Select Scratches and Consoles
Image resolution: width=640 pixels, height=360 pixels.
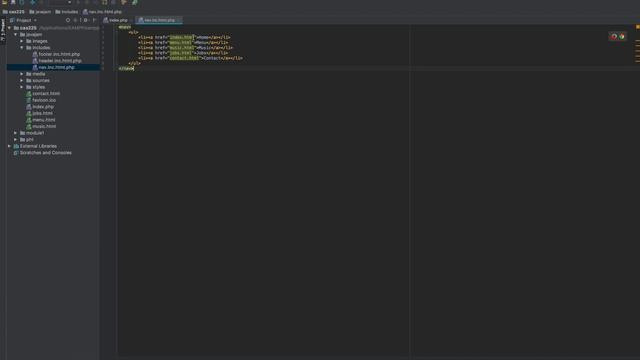coord(42,153)
